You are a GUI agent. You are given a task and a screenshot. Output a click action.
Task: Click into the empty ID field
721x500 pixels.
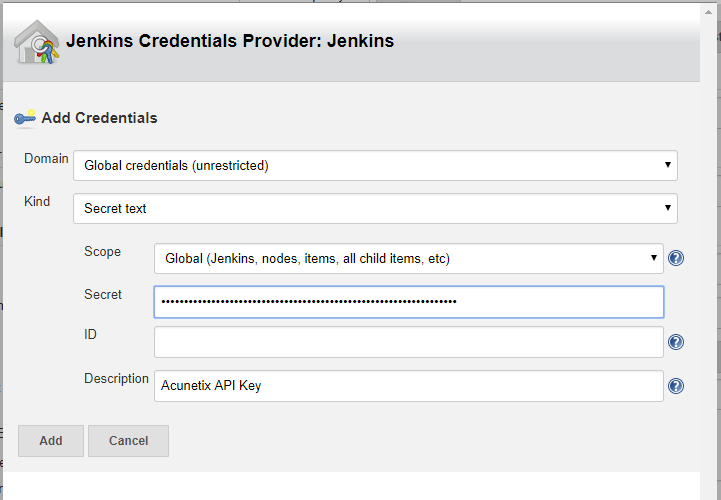coord(408,342)
